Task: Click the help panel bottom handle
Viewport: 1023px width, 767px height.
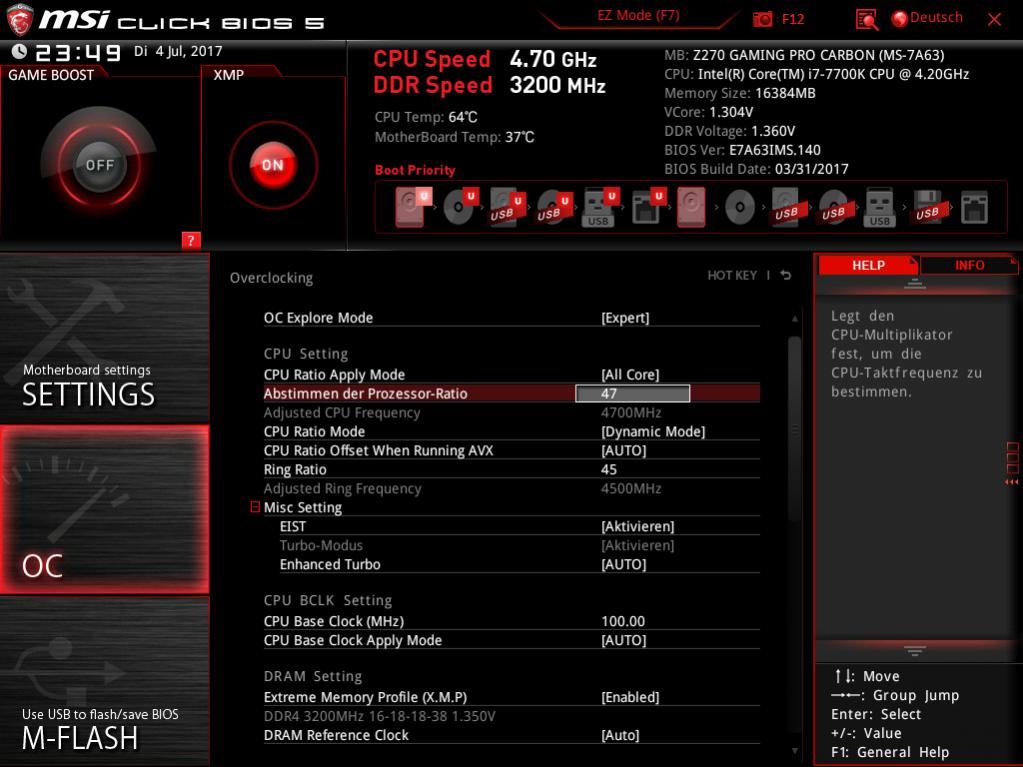Action: coord(915,650)
